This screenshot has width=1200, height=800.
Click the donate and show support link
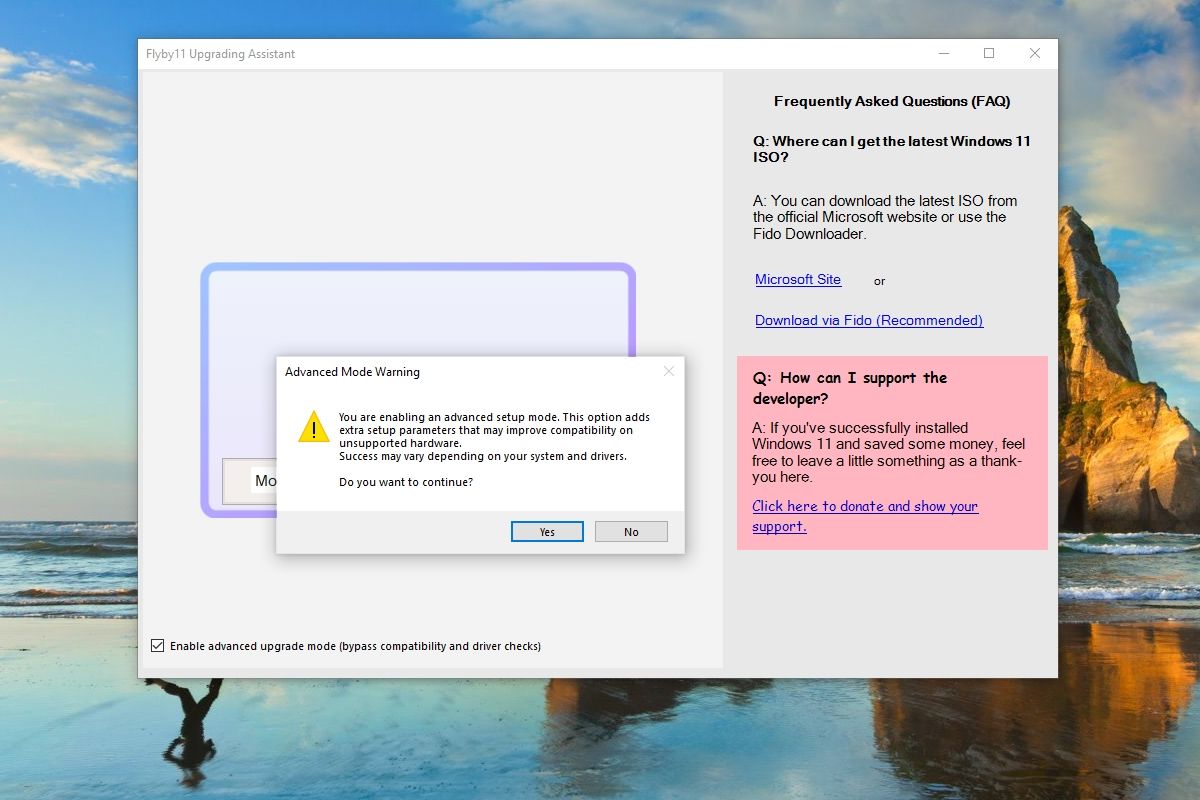(x=865, y=516)
